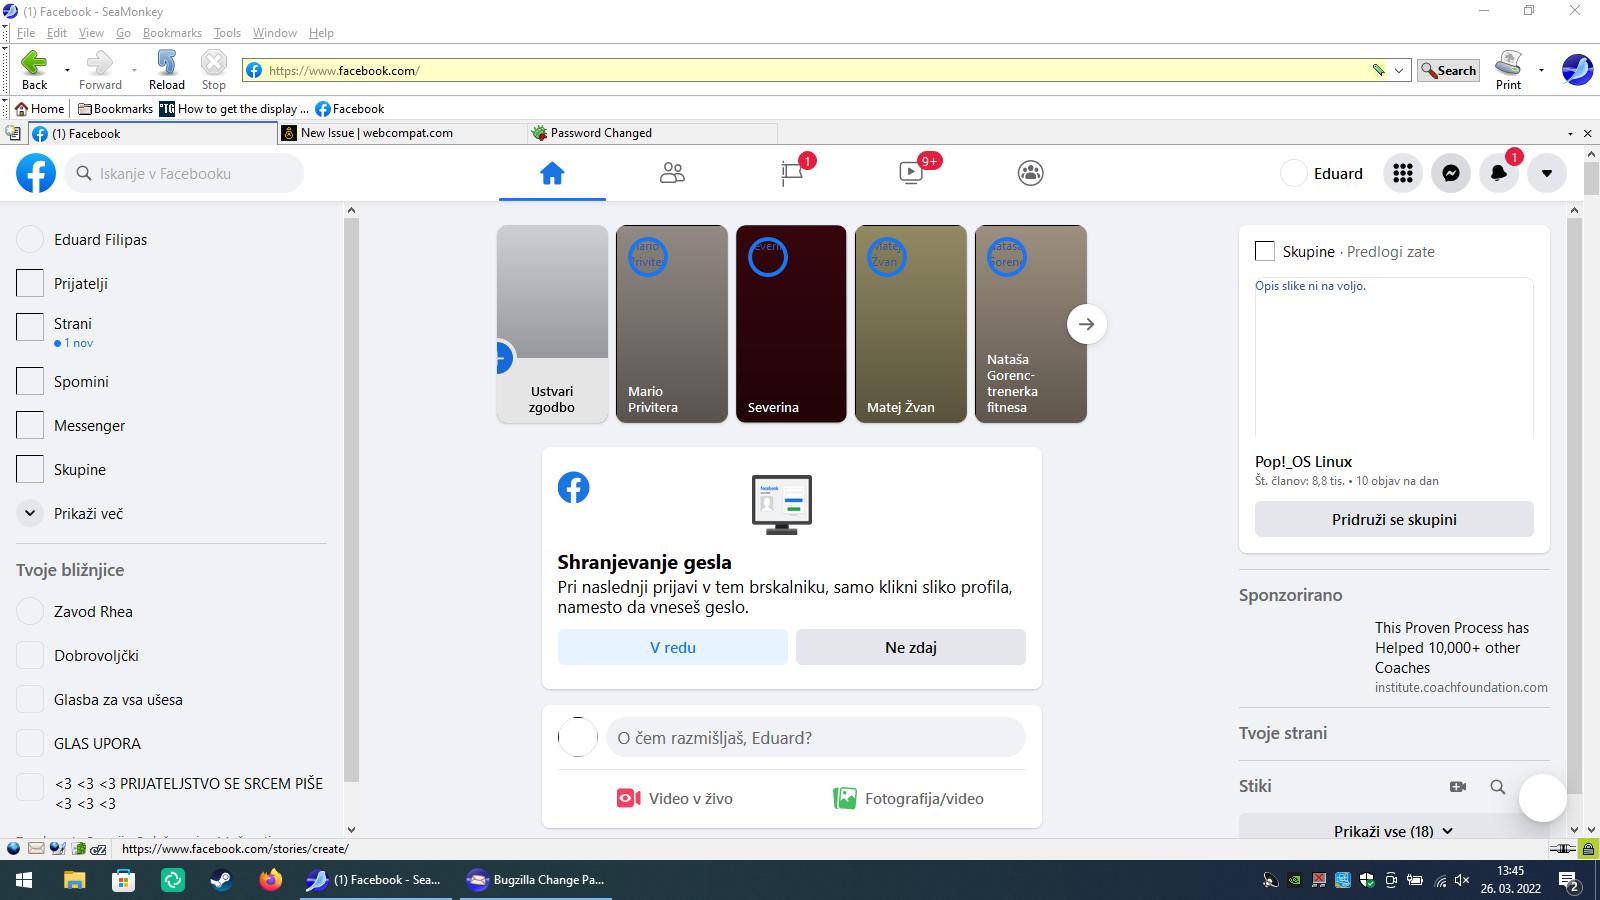Click the Navigator globe status bar icon
Screen dimensions: 1600x900
click(x=14, y=849)
